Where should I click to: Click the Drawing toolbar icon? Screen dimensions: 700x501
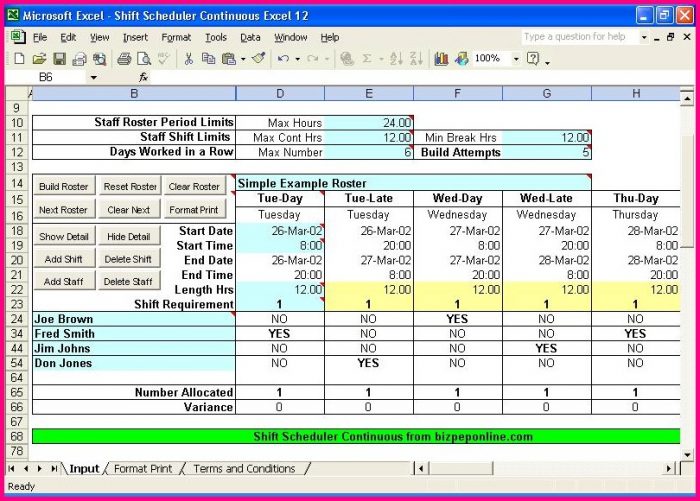[462, 58]
